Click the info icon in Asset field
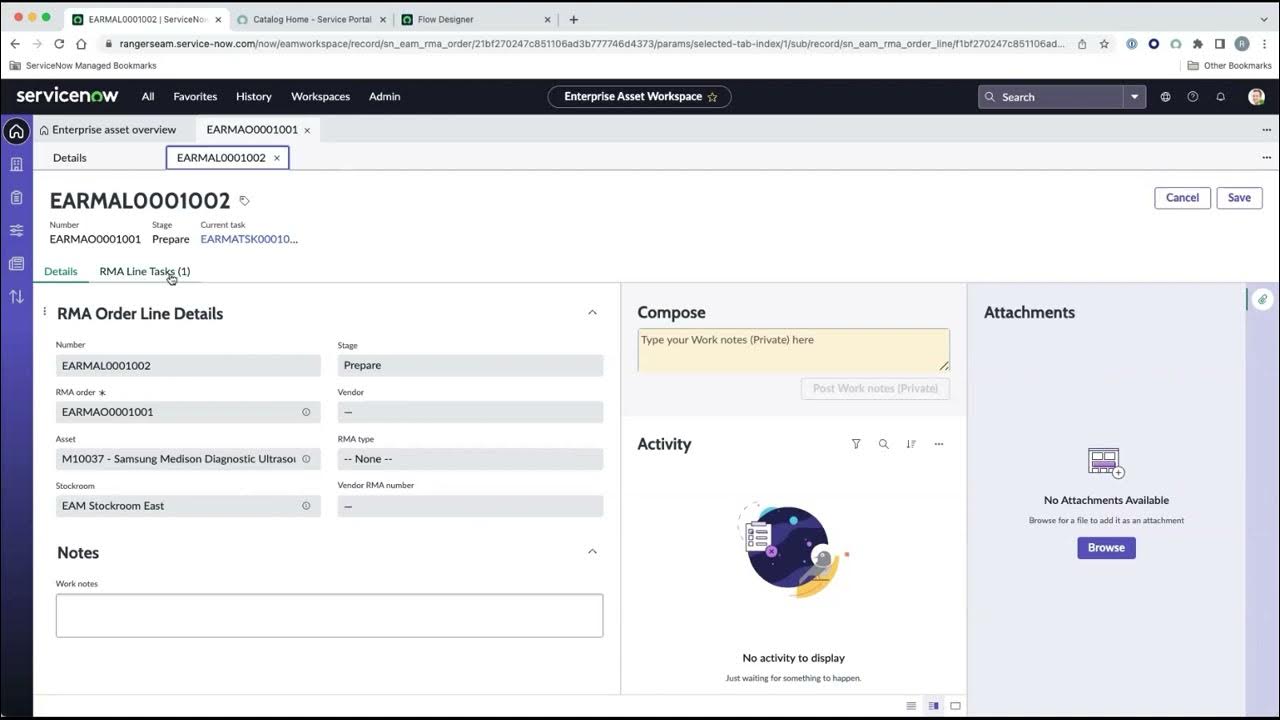This screenshot has width=1280, height=720. tap(306, 459)
